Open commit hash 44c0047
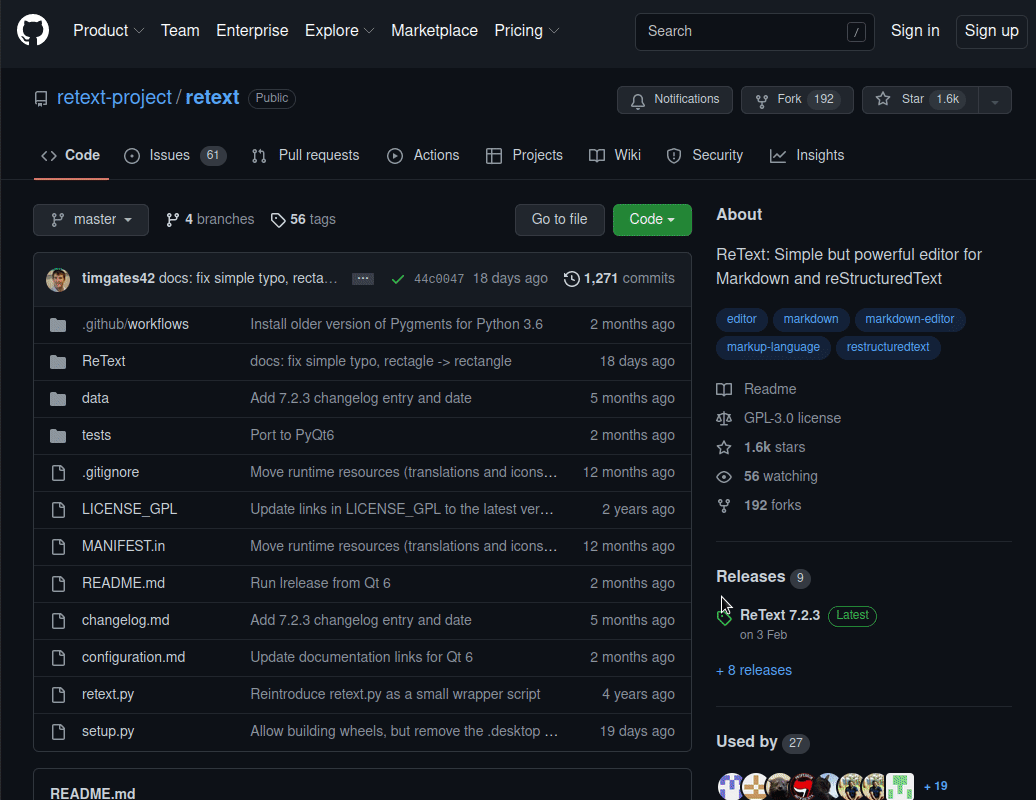 coord(439,279)
